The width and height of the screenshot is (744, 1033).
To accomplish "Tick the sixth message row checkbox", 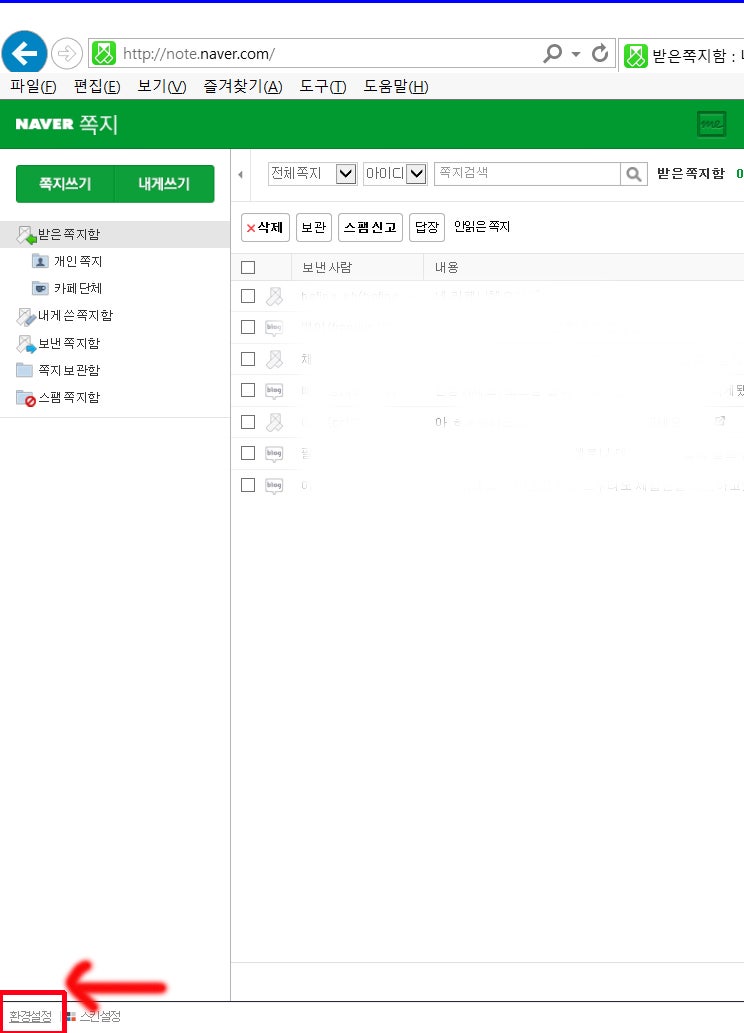I will pyautogui.click(x=248, y=453).
